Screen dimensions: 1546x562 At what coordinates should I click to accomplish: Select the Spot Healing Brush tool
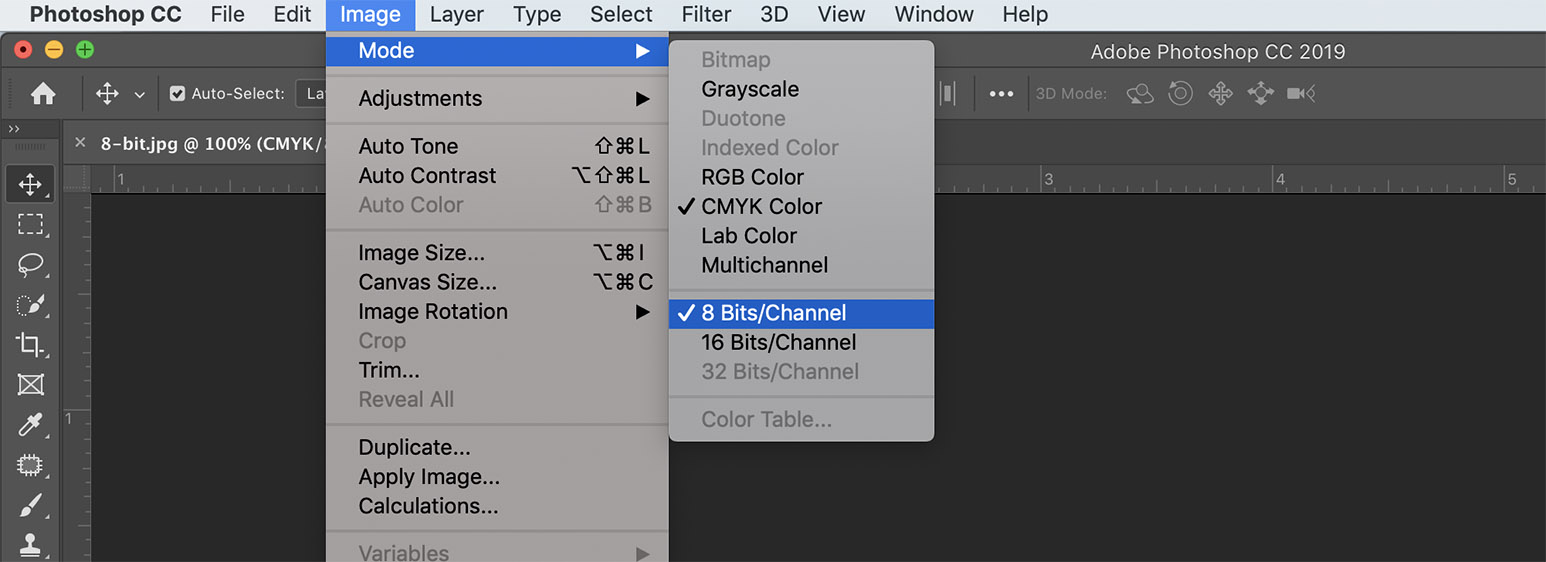coord(30,465)
